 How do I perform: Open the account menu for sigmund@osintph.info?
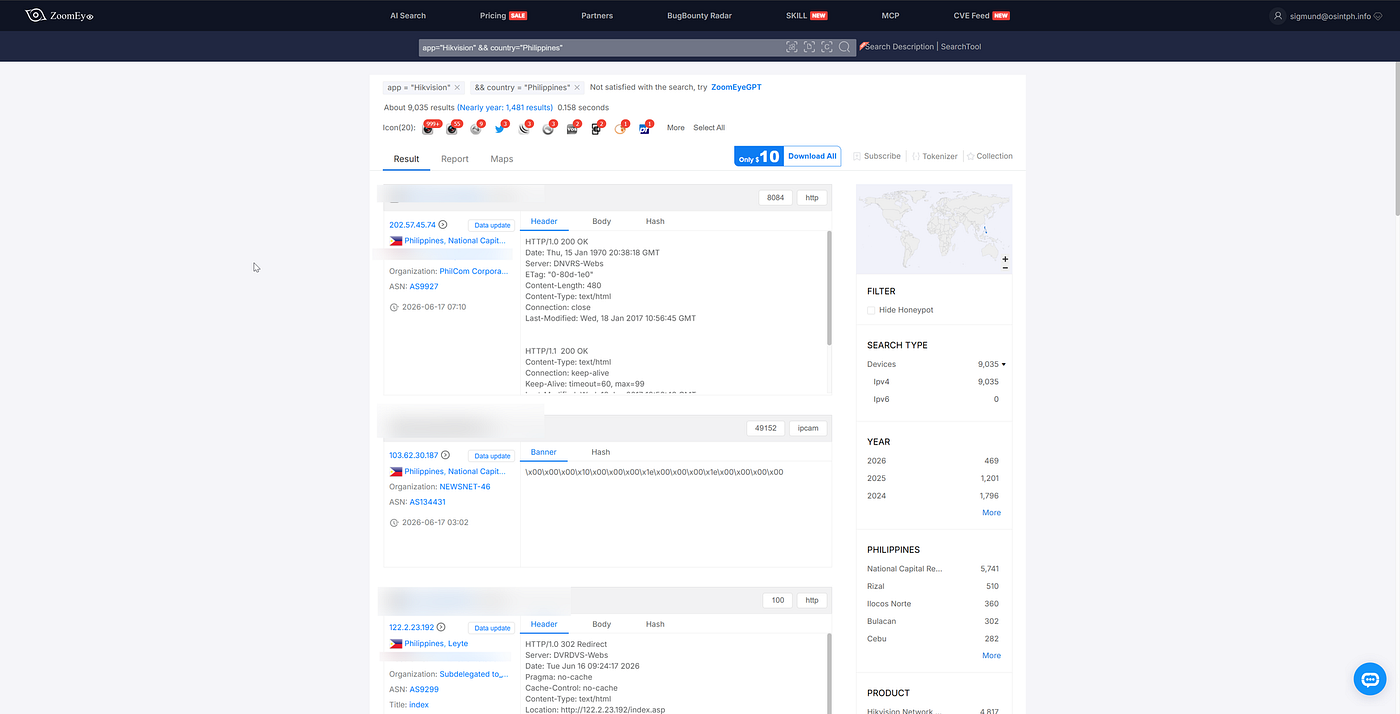tap(1328, 16)
